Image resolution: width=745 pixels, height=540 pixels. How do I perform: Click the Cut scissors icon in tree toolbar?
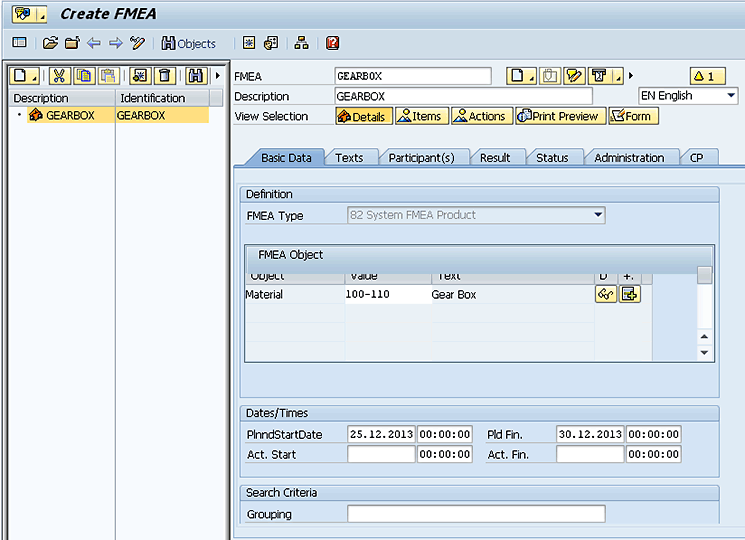coord(59,76)
